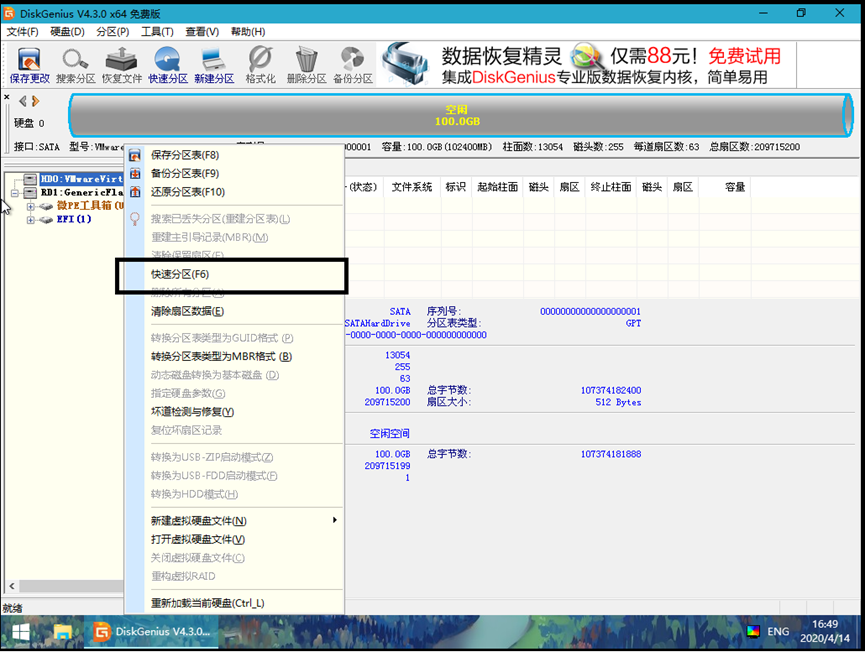The height and width of the screenshot is (652, 865).
Task: Click the save partition table icon in context menu
Action: click(x=135, y=156)
